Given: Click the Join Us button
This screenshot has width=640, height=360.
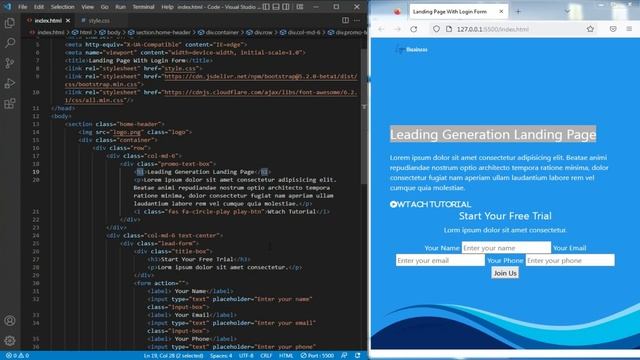Looking at the screenshot, I should click(505, 273).
